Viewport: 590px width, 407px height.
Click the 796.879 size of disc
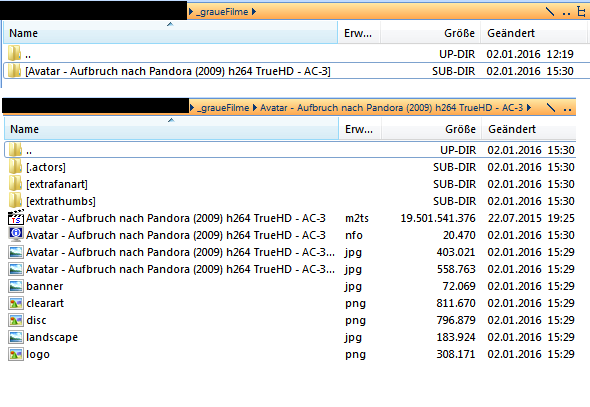tap(456, 320)
